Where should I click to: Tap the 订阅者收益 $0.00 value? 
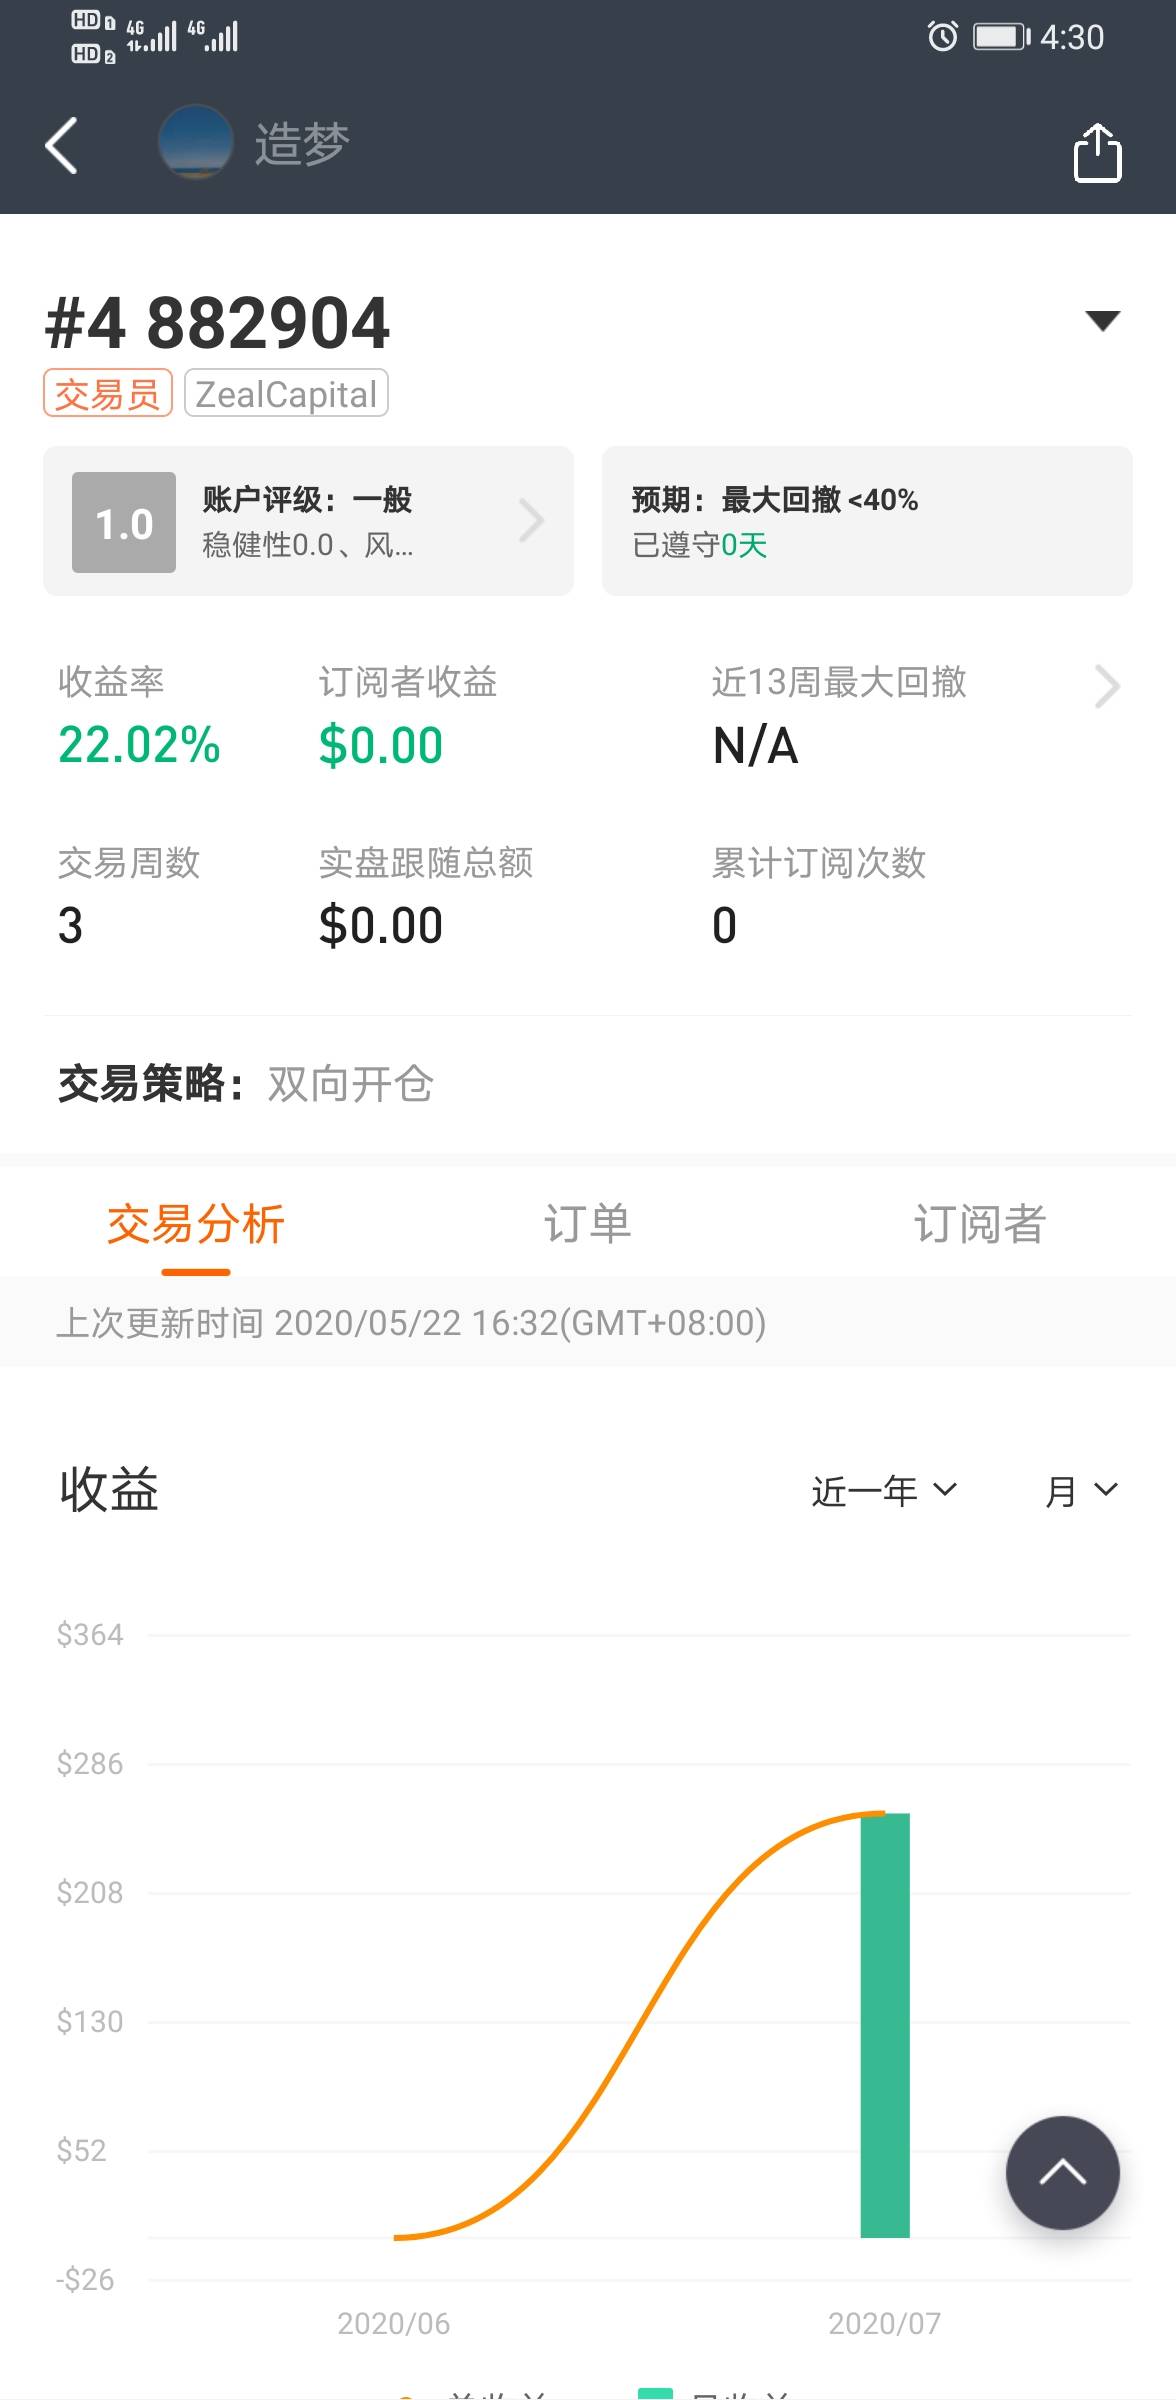click(x=381, y=746)
